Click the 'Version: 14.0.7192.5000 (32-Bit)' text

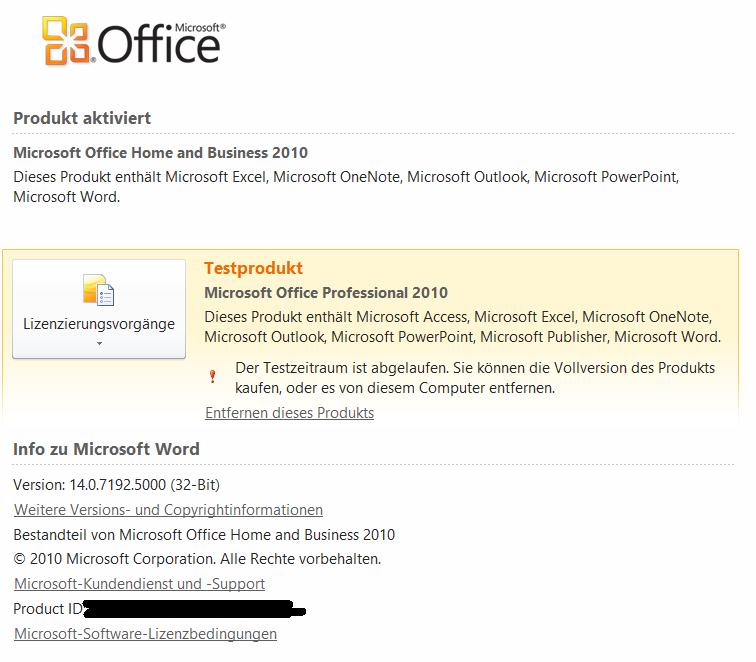pos(116,485)
